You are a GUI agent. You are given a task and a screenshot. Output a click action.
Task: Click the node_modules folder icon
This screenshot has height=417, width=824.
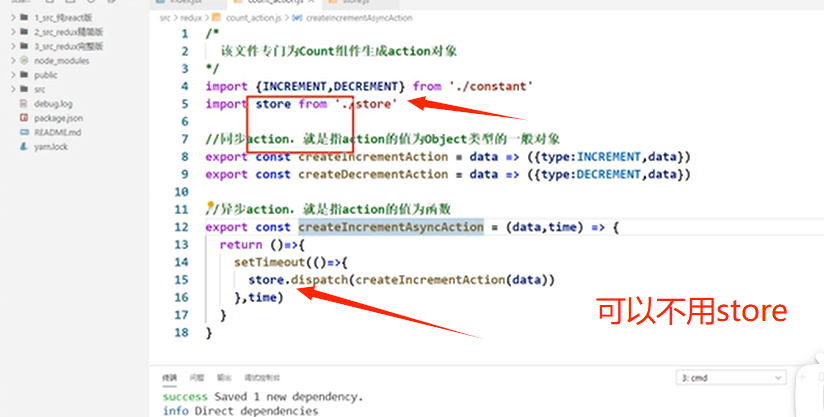point(24,60)
